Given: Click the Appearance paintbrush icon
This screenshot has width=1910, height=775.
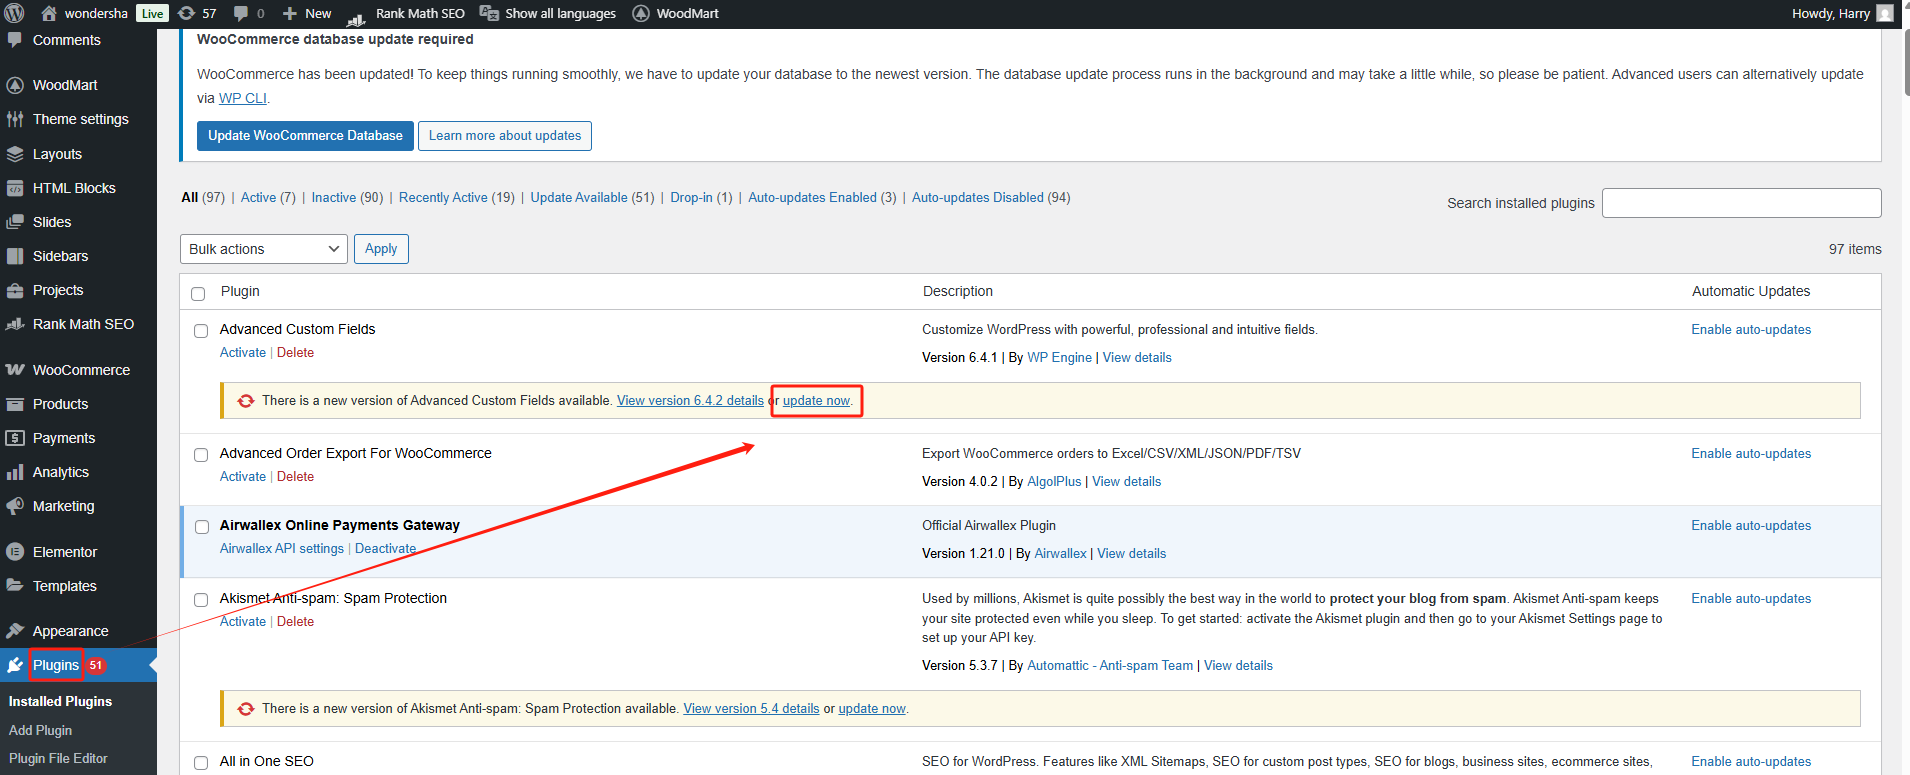Looking at the screenshot, I should click(15, 631).
